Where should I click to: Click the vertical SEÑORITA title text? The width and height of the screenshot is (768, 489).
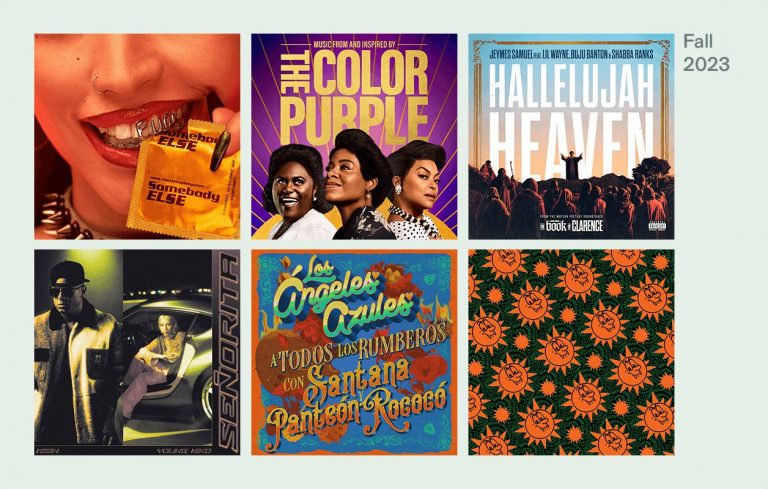point(228,351)
